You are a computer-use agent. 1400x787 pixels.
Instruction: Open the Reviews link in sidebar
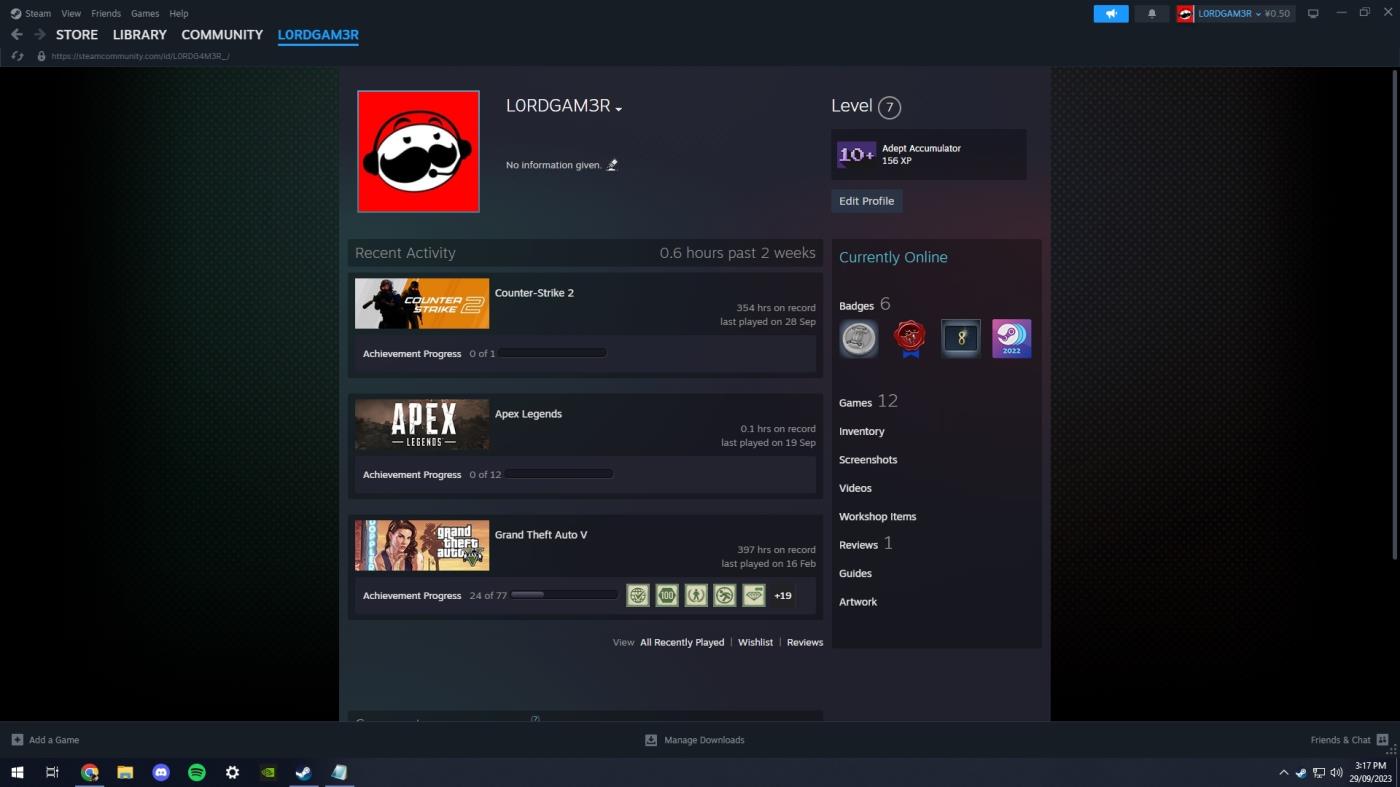coord(859,545)
